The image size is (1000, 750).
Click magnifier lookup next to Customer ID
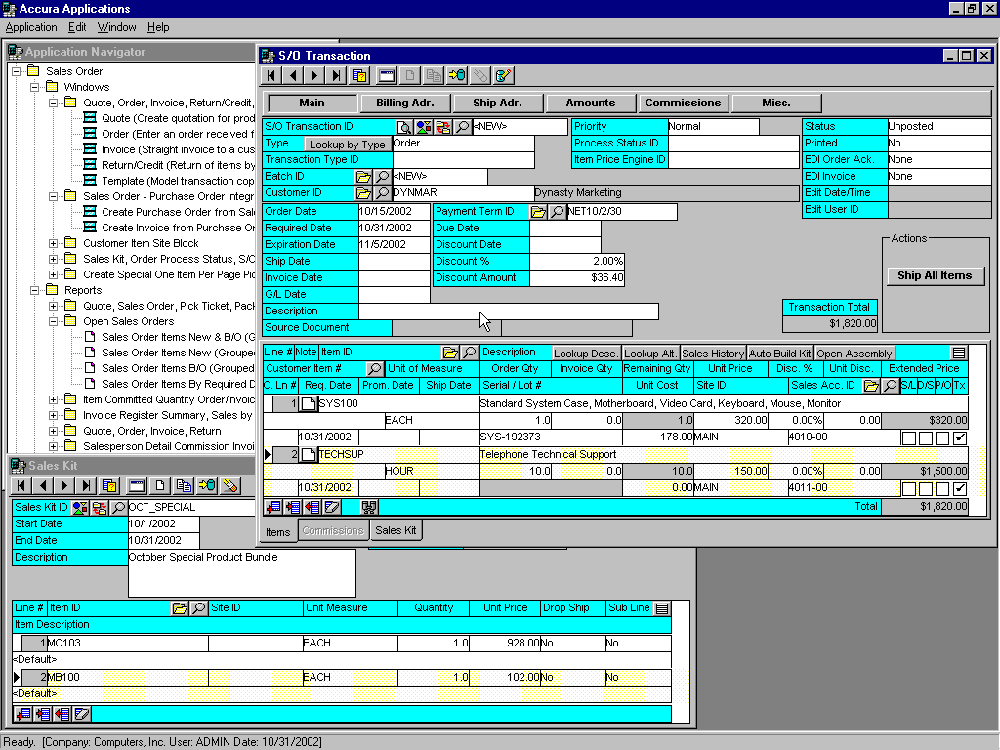pos(382,193)
